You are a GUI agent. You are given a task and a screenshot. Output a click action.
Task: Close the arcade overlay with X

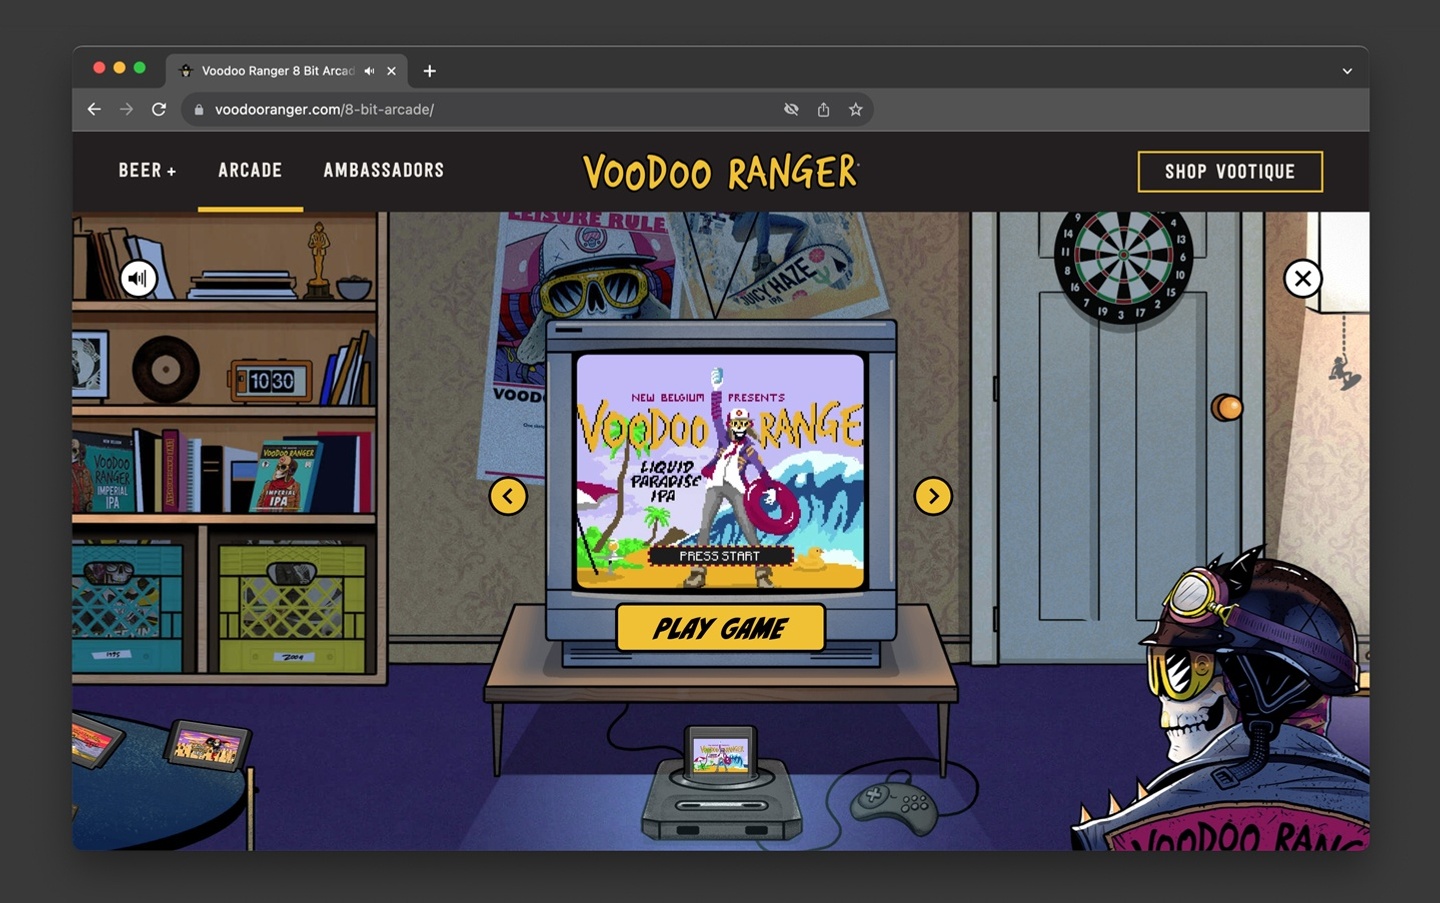coord(1303,279)
